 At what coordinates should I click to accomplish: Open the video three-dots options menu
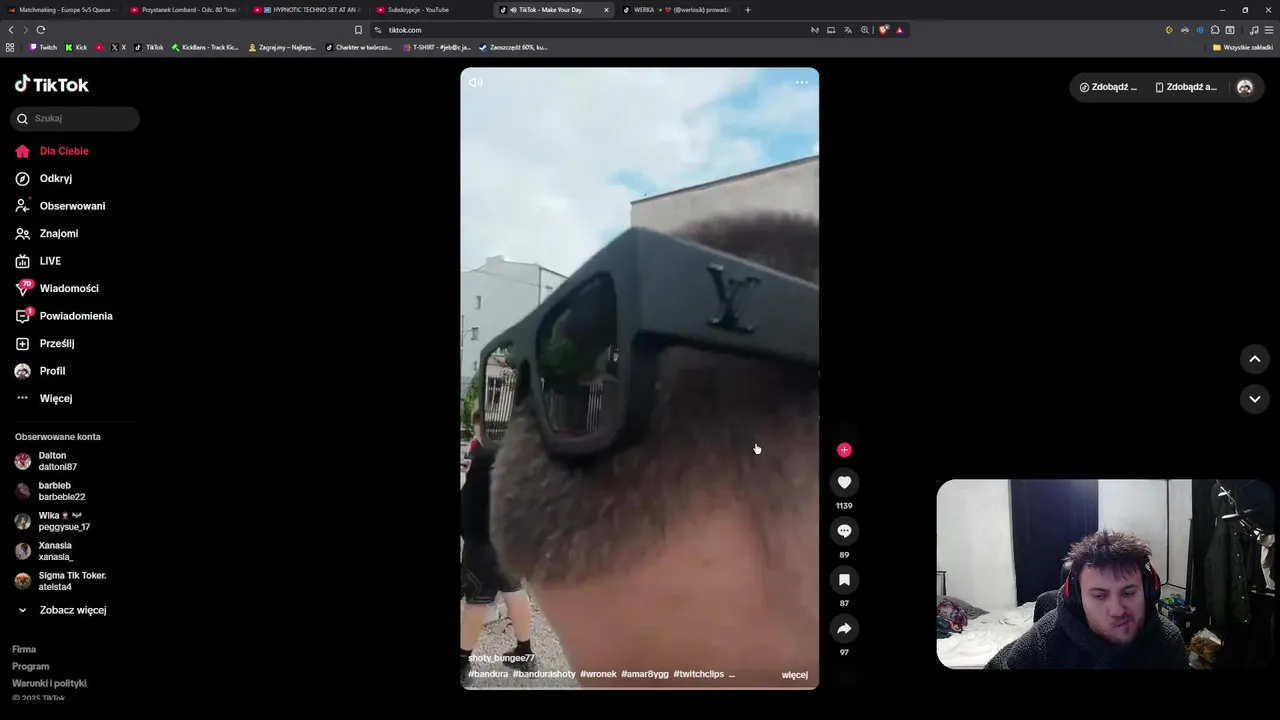pyautogui.click(x=802, y=82)
